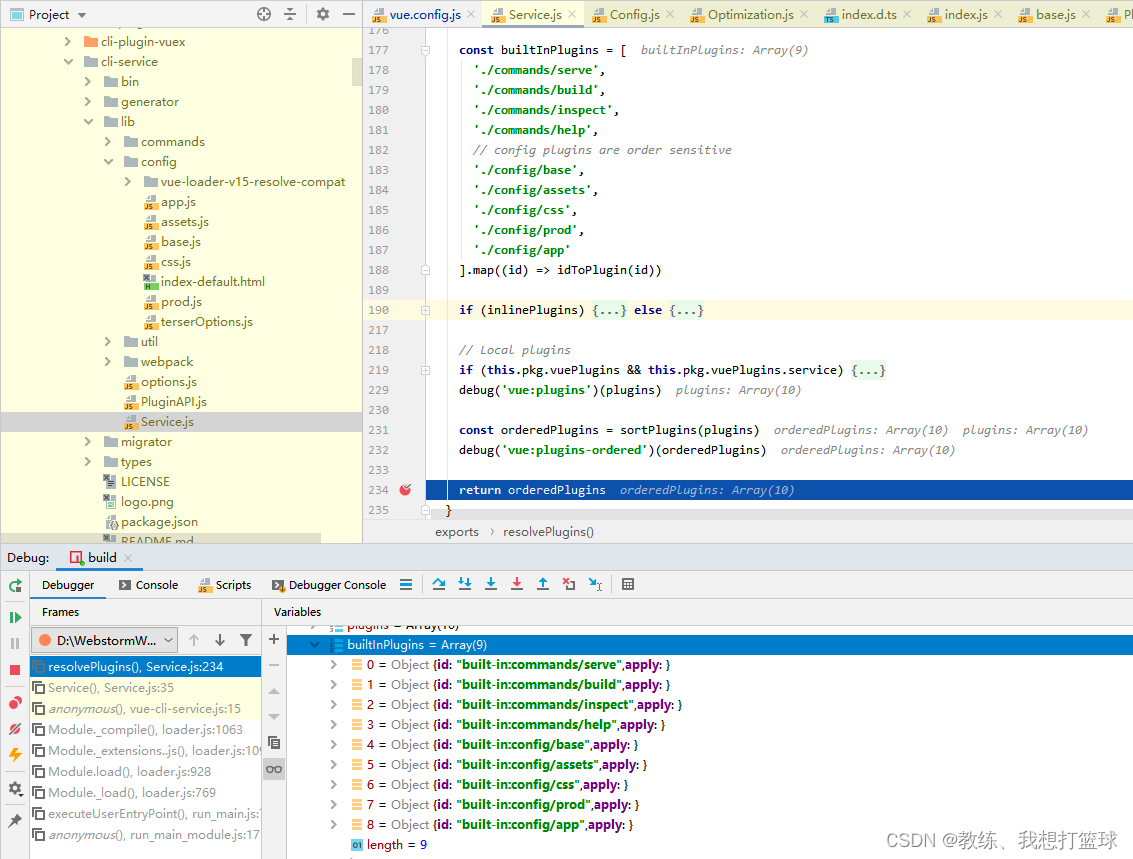Image resolution: width=1133 pixels, height=859 pixels.
Task: Open Evaluate Expression calculator
Action: click(x=628, y=584)
